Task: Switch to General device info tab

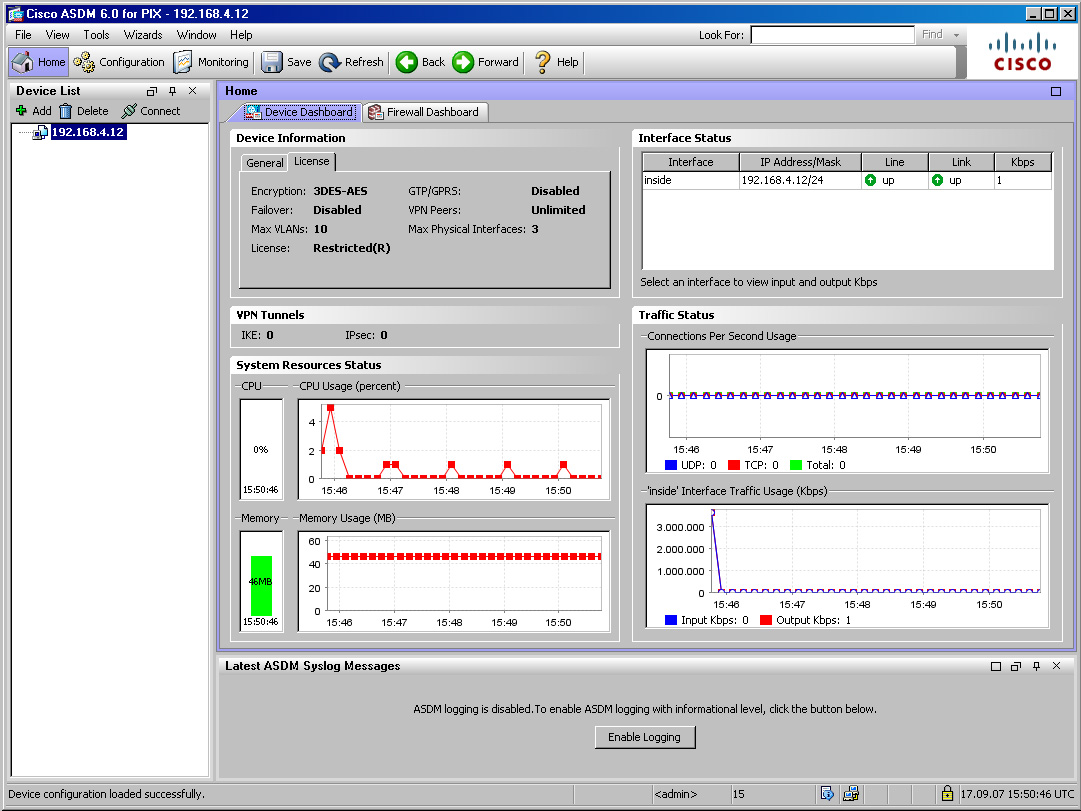Action: (x=265, y=163)
